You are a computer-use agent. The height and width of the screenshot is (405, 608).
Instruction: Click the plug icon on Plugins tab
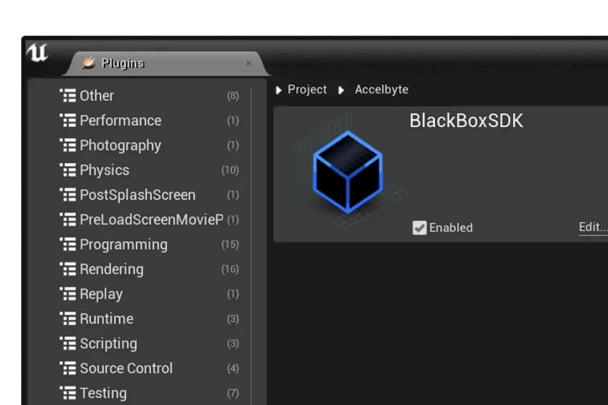click(x=88, y=63)
